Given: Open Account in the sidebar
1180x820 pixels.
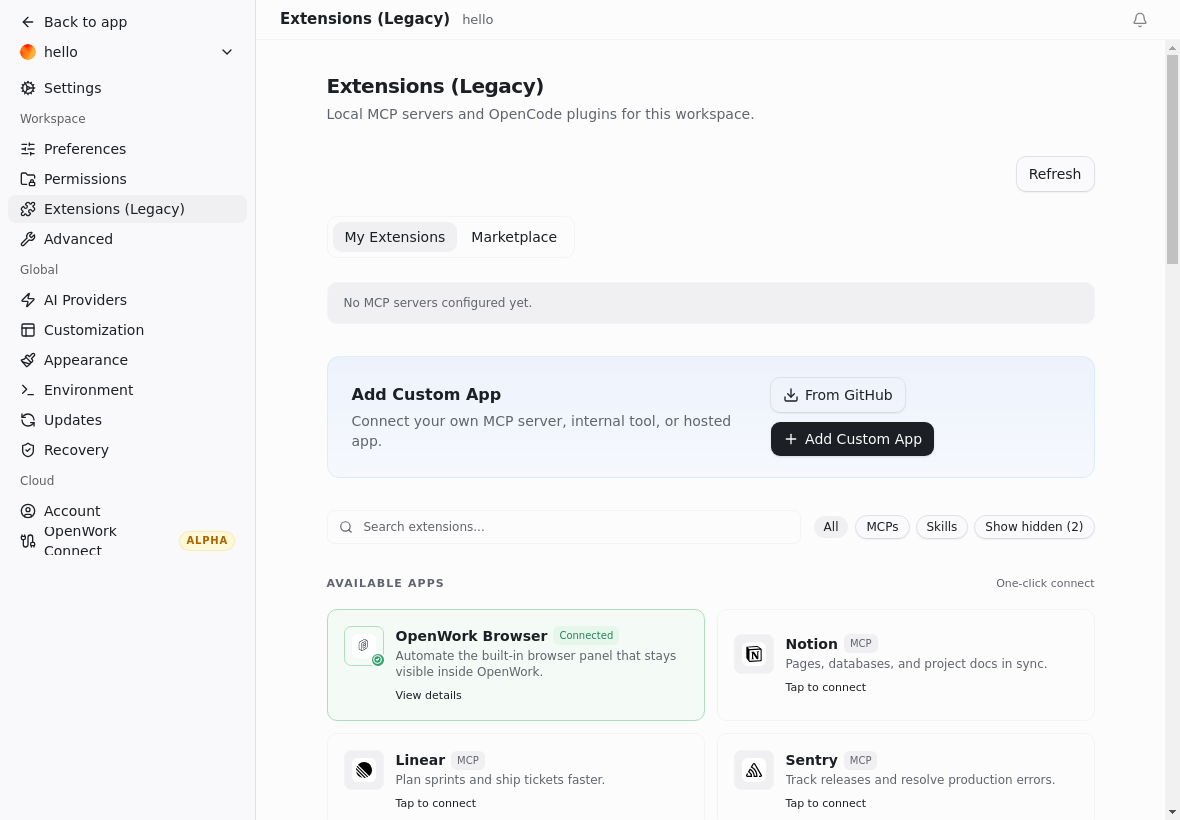Looking at the screenshot, I should click(127, 511).
